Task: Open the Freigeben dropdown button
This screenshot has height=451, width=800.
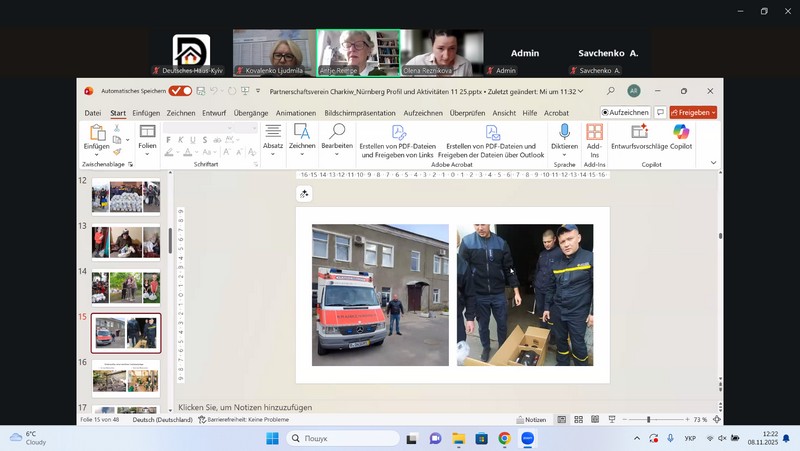Action: pos(693,113)
